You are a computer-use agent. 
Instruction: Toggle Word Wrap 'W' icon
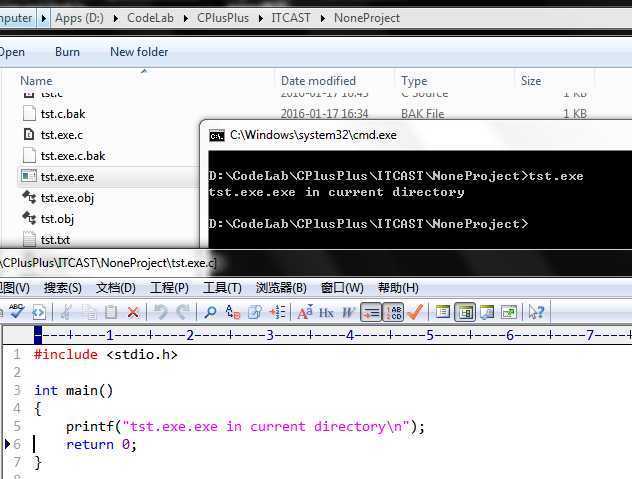coord(348,312)
